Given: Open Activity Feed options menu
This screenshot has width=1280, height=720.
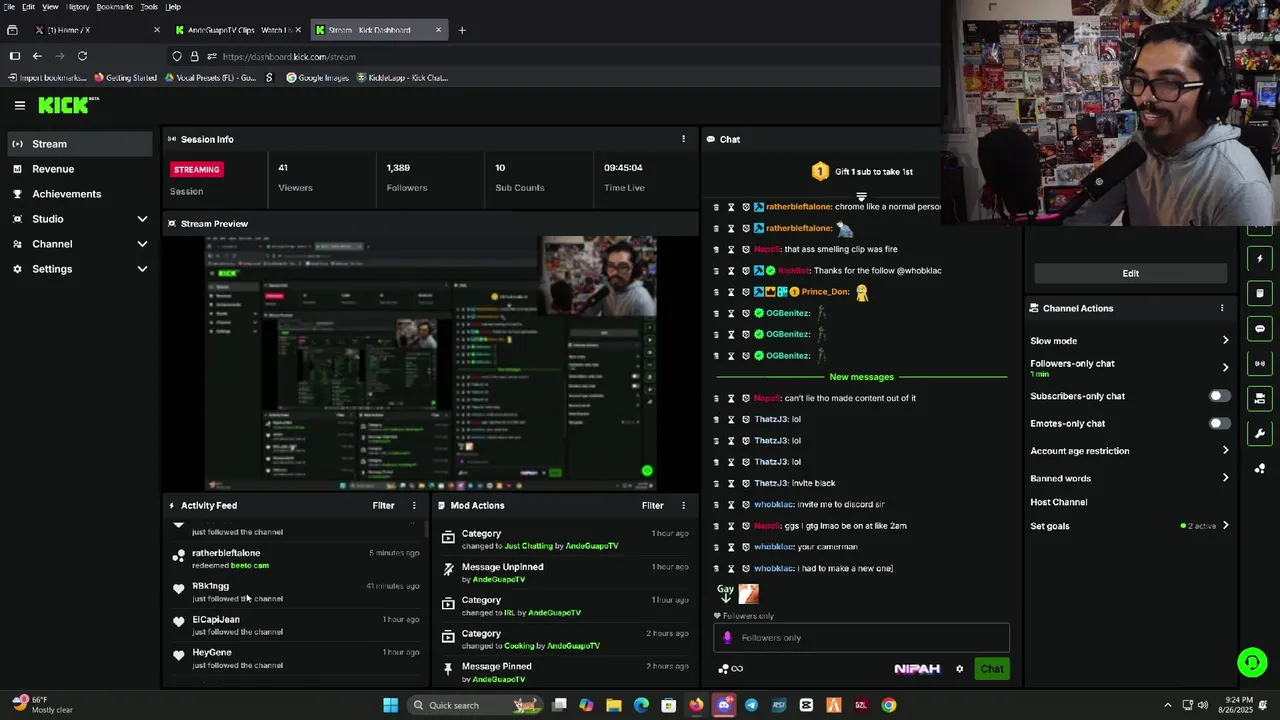Looking at the screenshot, I should [x=414, y=506].
